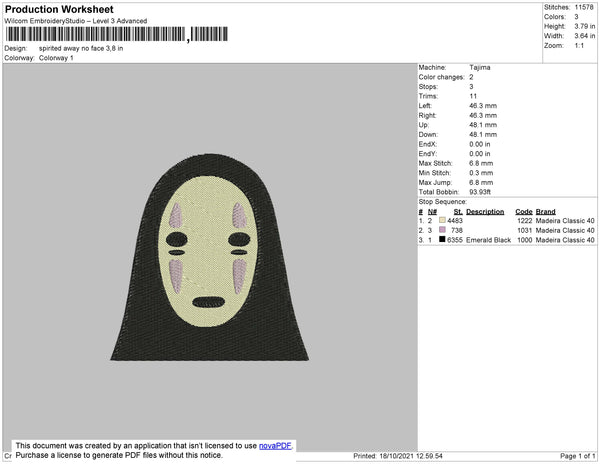This screenshot has width=600, height=464.
Task: Click 'Emerald Black' description in row 3
Action: coord(489,240)
